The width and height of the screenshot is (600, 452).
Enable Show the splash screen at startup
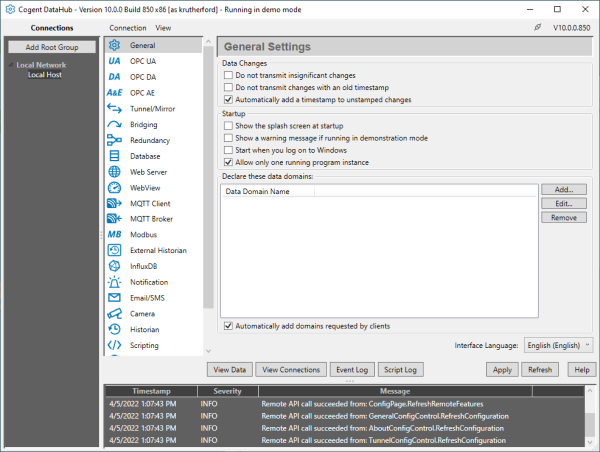[228, 126]
